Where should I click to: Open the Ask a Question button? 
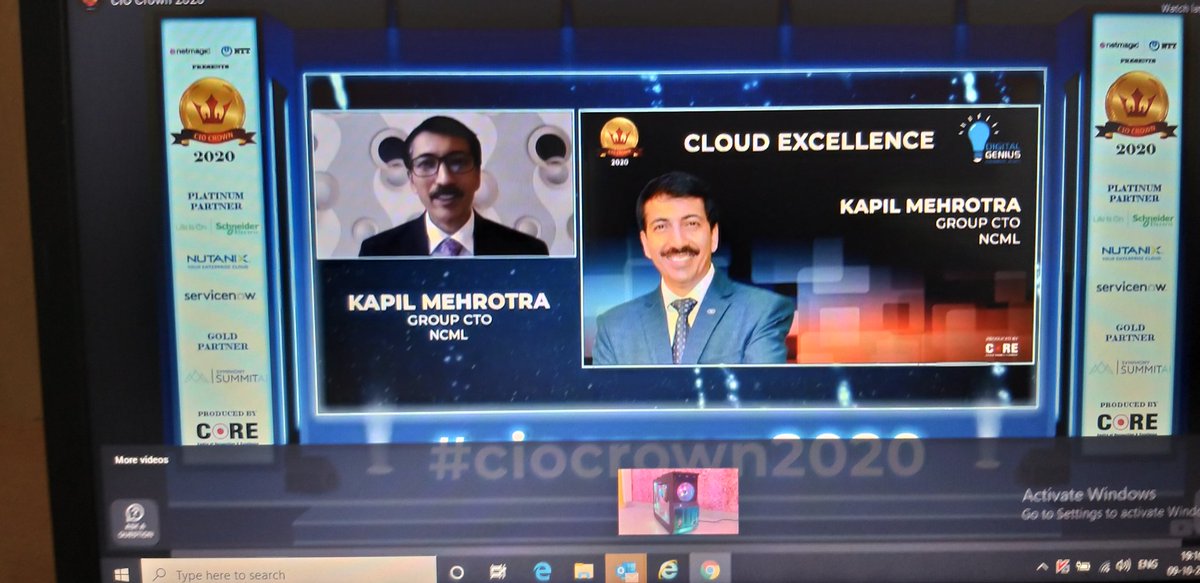135,521
